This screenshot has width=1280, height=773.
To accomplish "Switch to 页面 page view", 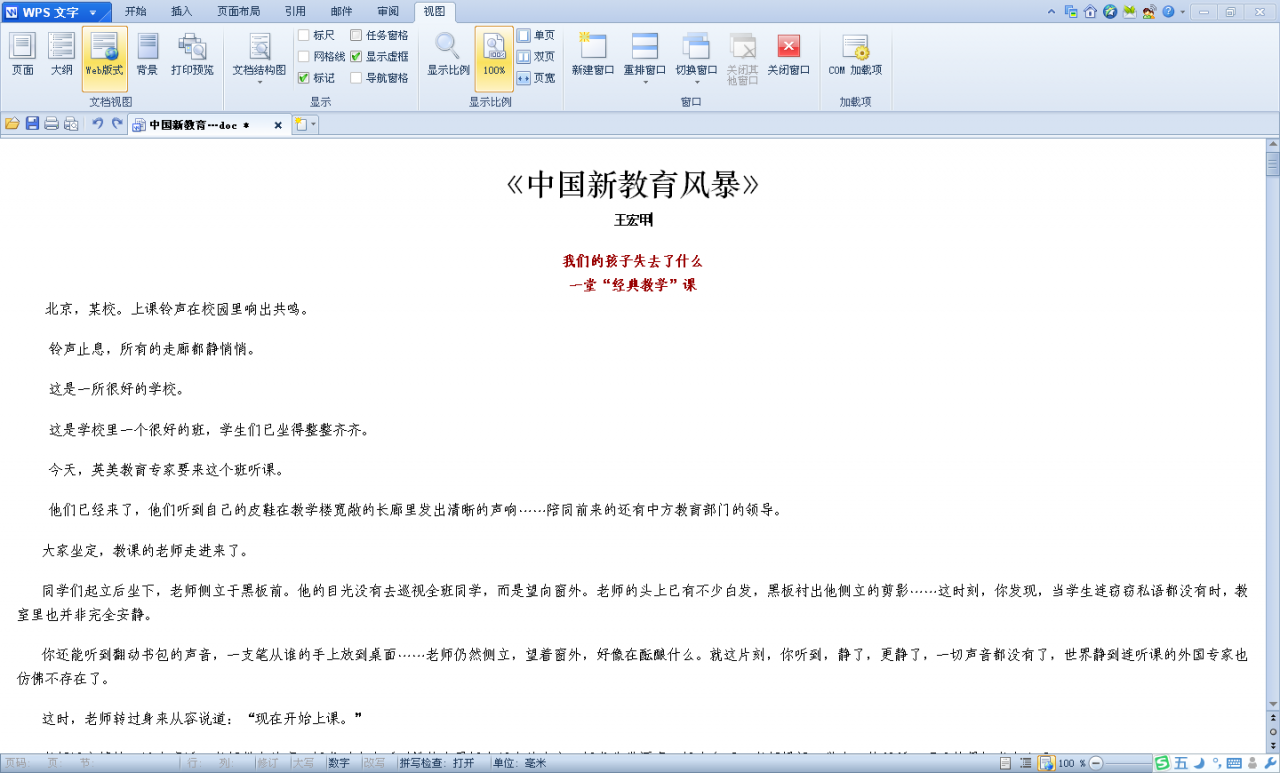I will (22, 55).
